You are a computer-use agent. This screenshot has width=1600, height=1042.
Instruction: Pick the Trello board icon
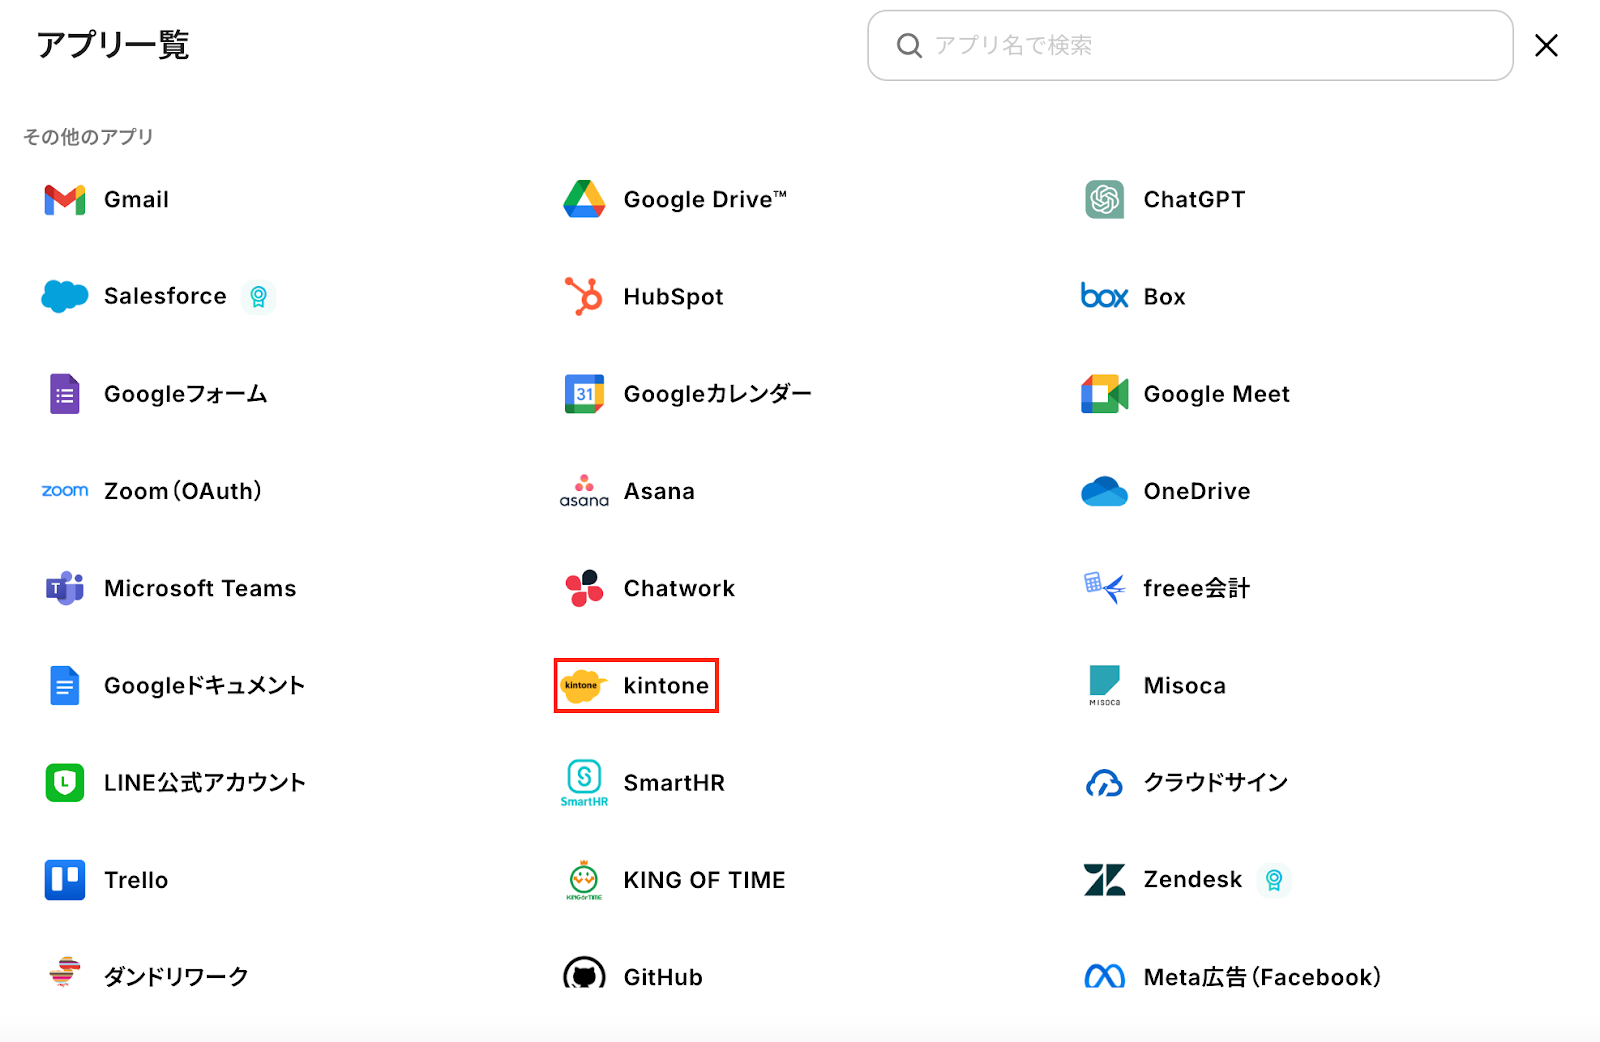coord(65,880)
